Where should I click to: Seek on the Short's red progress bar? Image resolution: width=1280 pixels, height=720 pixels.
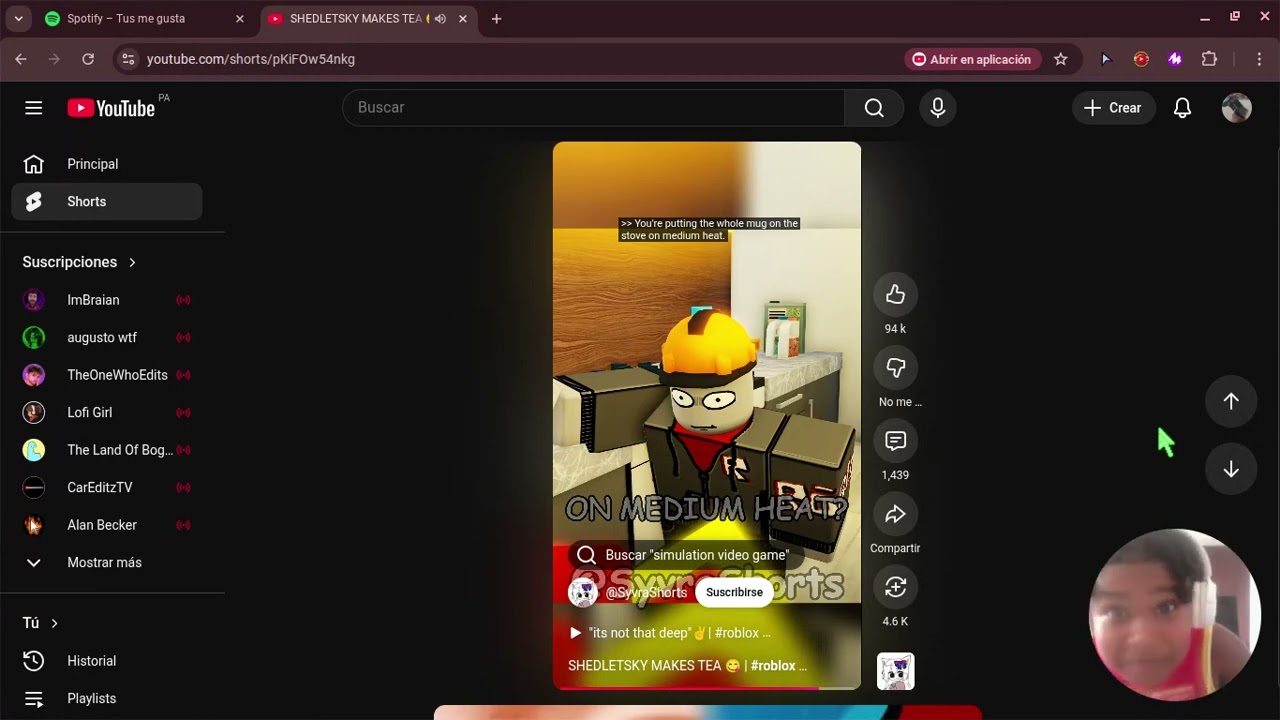point(707,688)
